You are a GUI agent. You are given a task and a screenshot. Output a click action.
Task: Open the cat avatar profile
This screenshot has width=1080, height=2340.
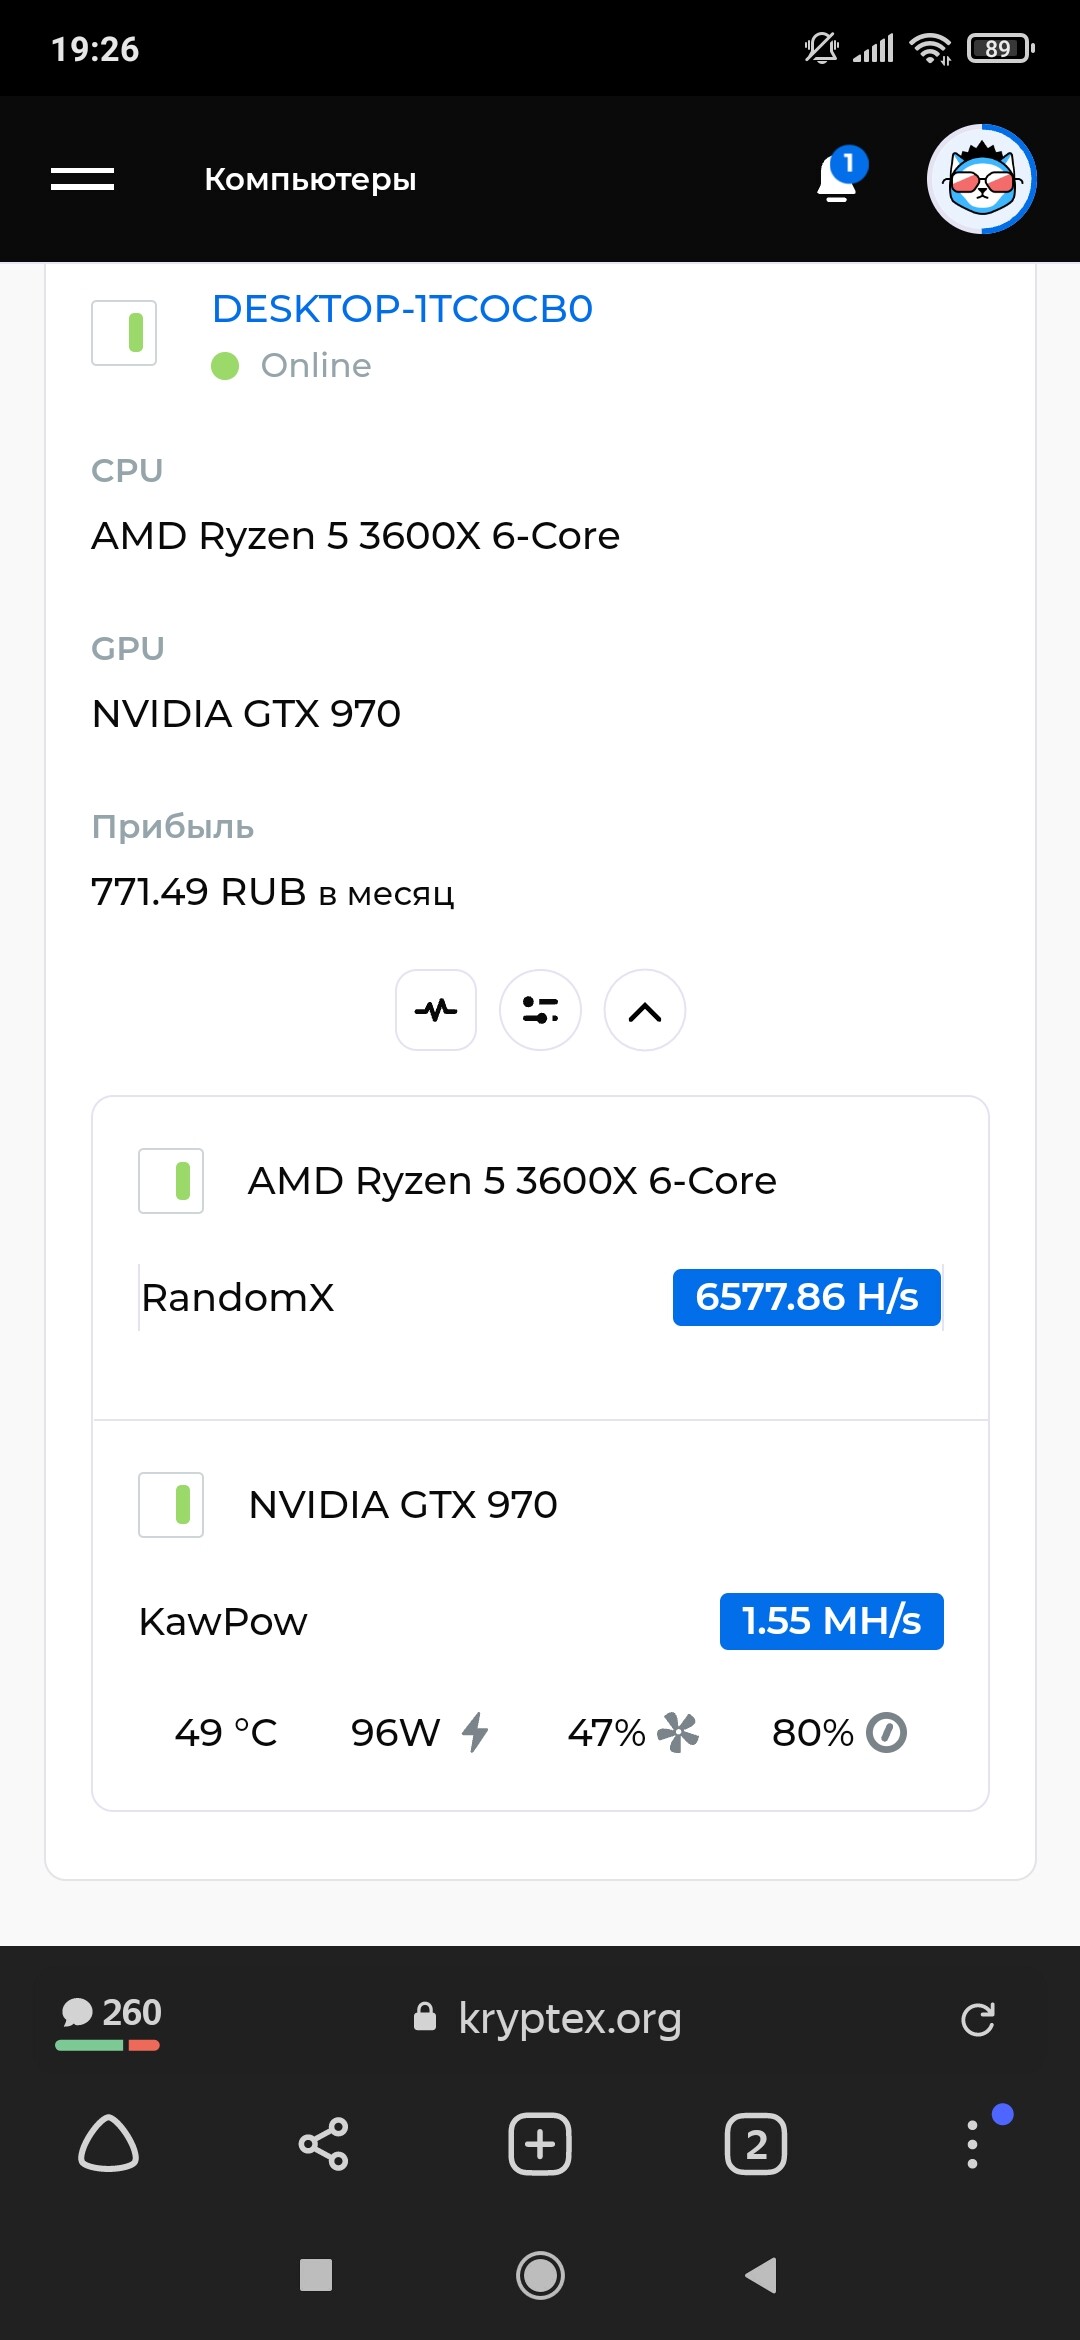(x=982, y=179)
